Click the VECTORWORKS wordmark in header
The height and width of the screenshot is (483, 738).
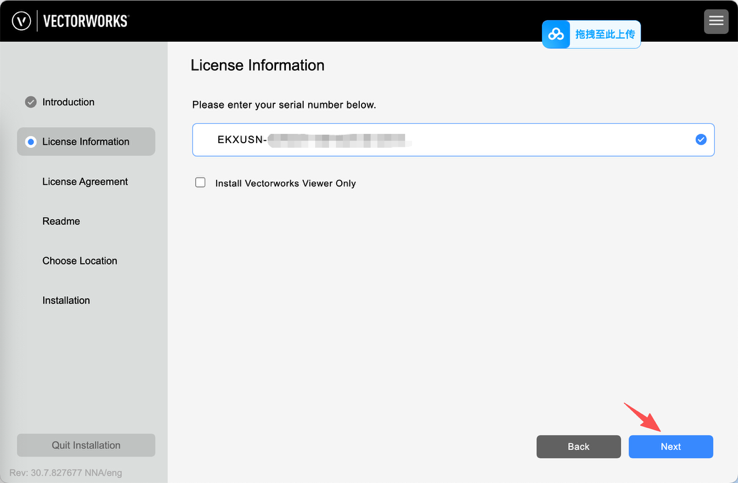coord(86,21)
